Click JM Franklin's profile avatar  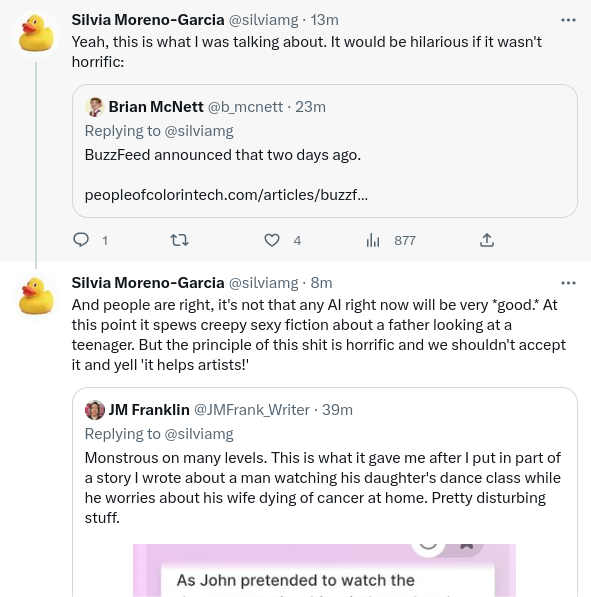95,410
